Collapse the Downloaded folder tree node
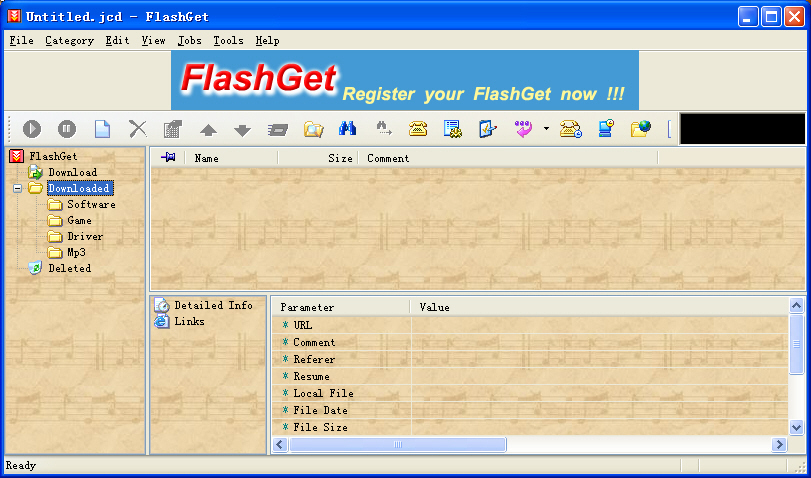The width and height of the screenshot is (811, 478). click(x=18, y=188)
